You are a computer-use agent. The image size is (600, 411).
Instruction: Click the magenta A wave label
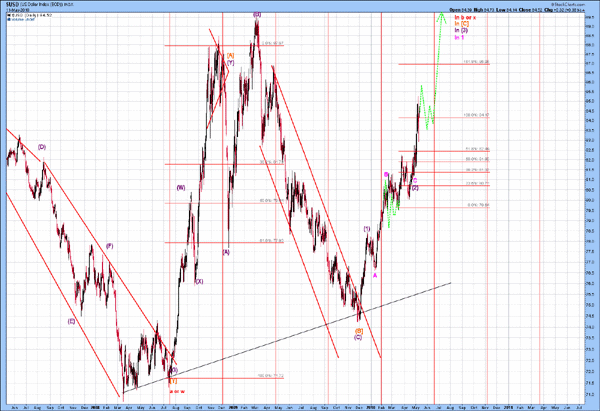click(x=375, y=276)
